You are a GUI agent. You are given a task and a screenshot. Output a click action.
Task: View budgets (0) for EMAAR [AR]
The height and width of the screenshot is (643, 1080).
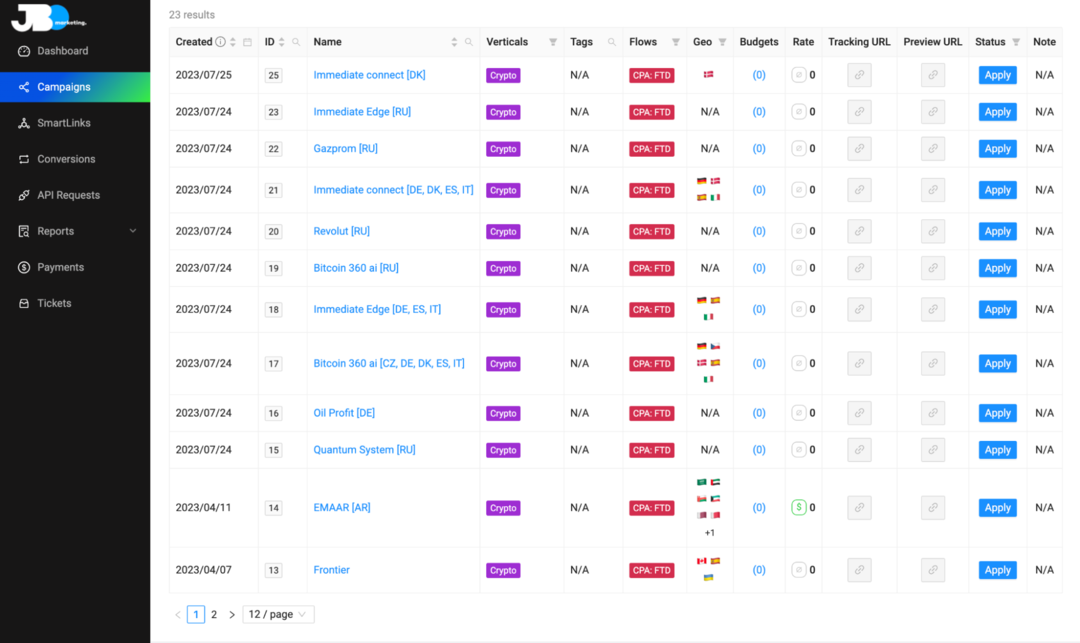pos(759,508)
